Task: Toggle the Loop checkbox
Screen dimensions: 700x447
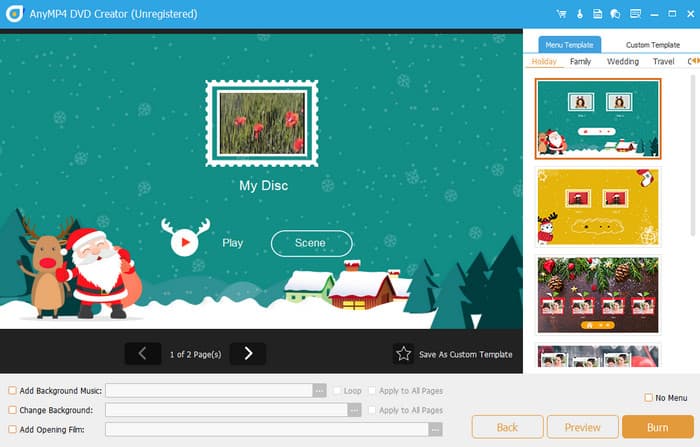Action: pos(337,391)
